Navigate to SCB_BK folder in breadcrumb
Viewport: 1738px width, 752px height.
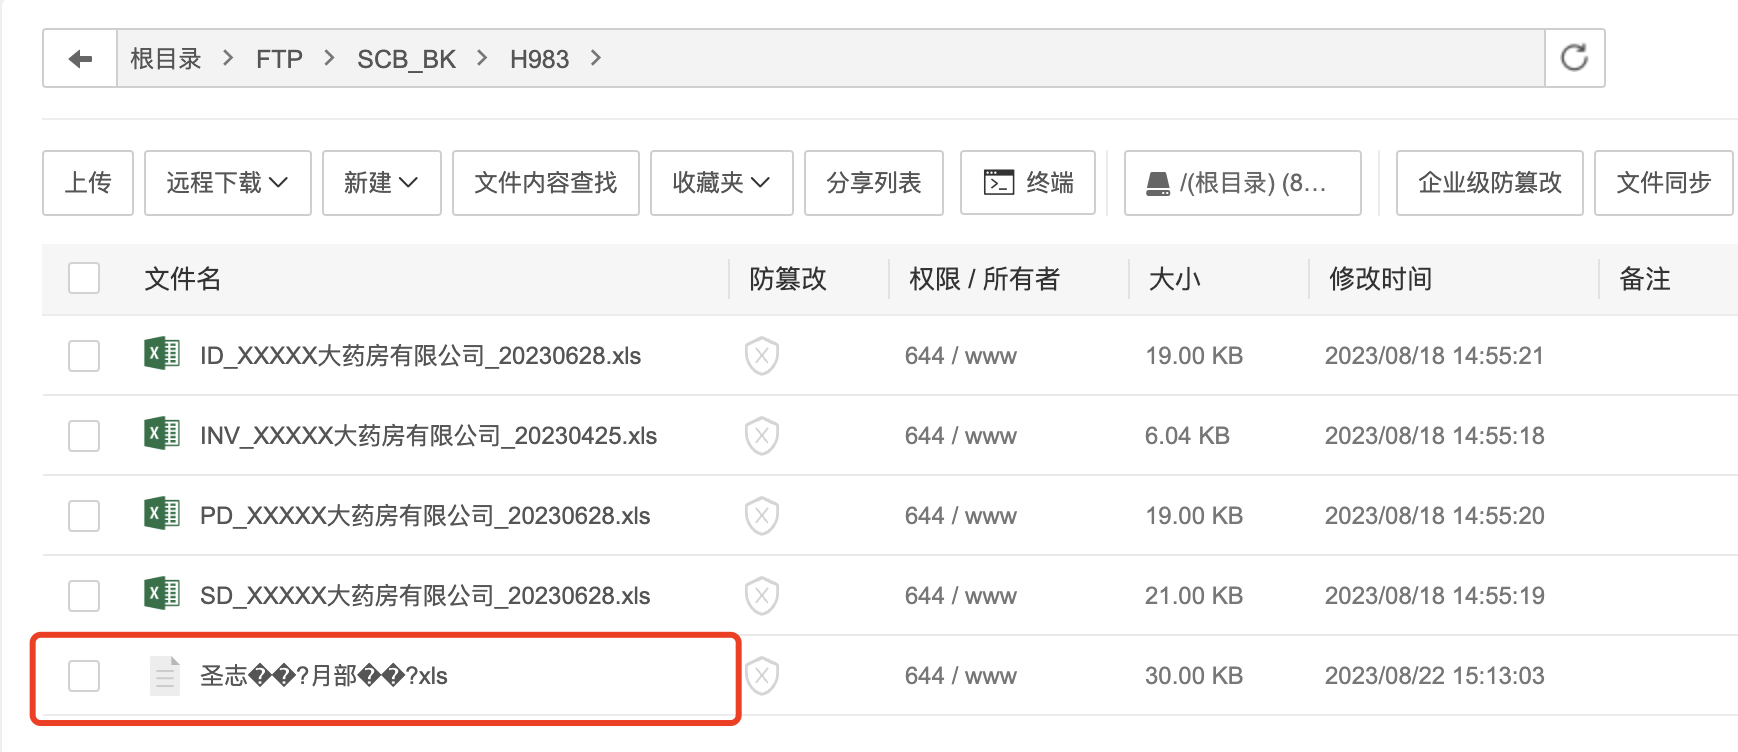(406, 59)
